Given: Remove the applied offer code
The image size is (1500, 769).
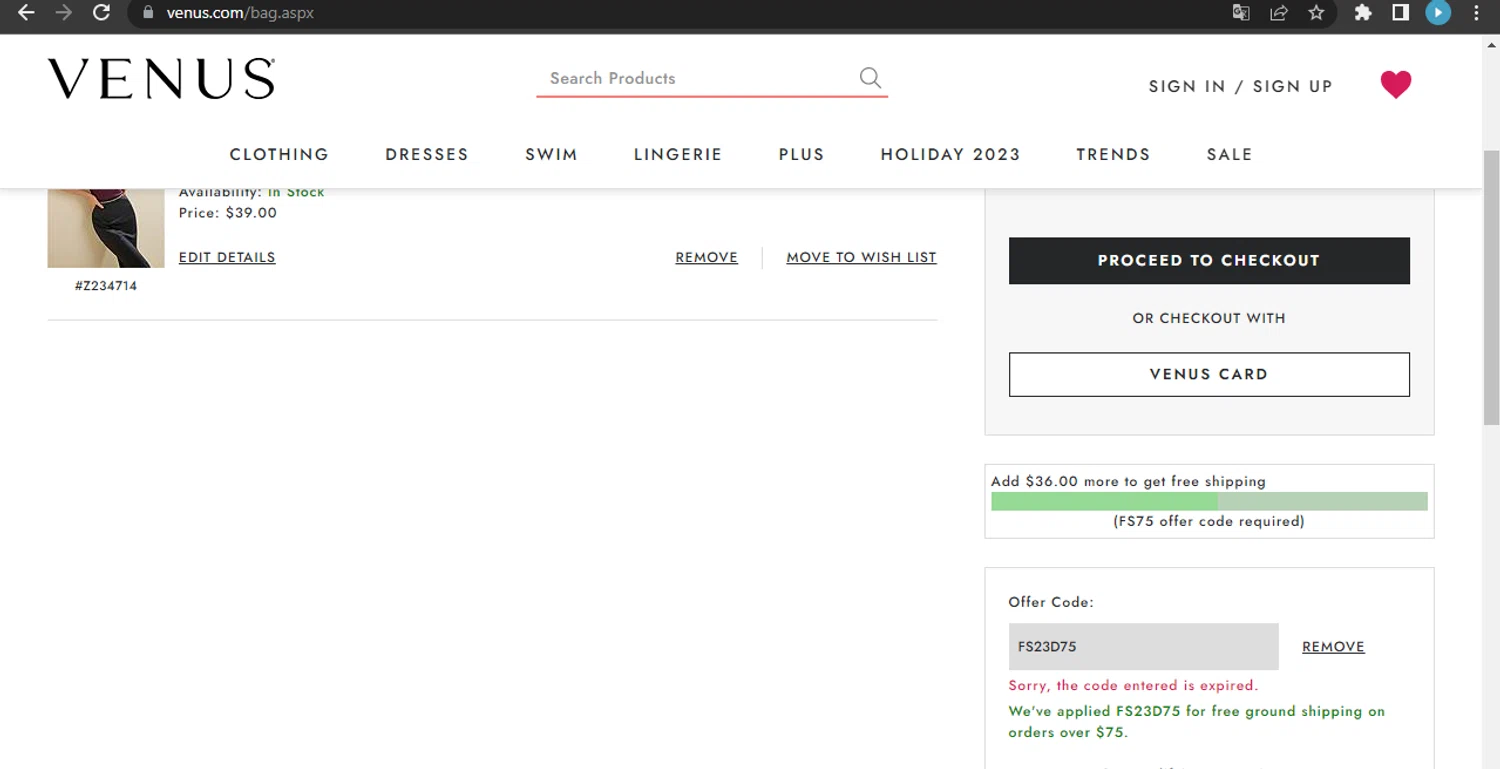Looking at the screenshot, I should pyautogui.click(x=1333, y=647).
